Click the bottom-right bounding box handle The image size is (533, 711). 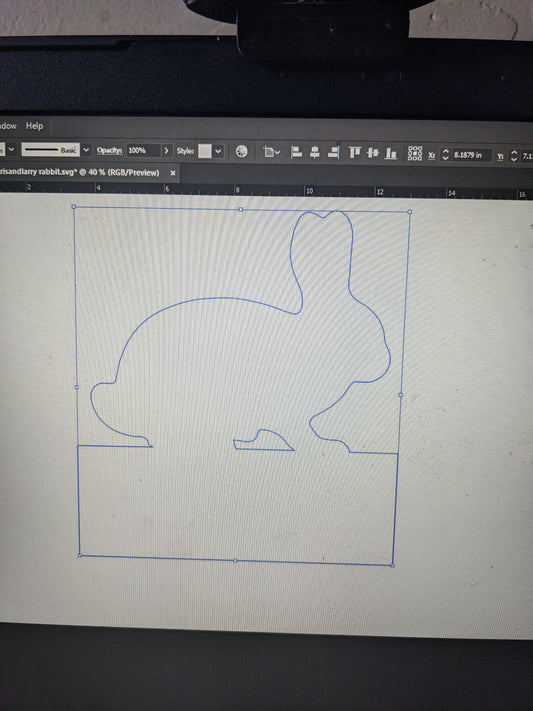[x=392, y=565]
